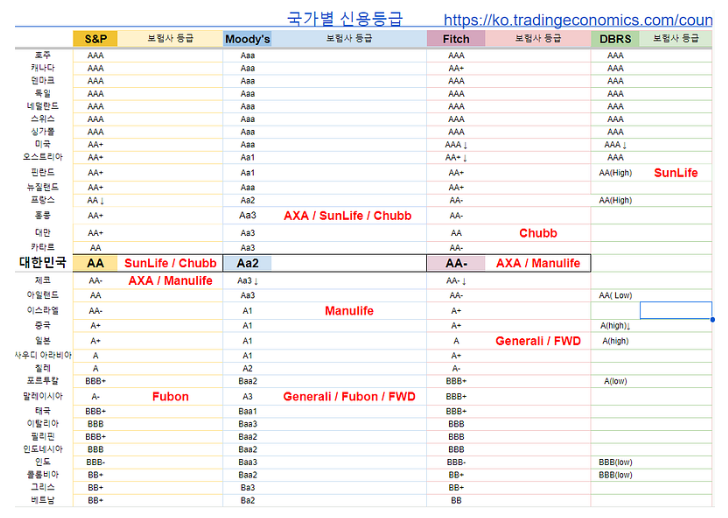728x518 pixels.
Task: Select the red Fubon insurer cell
Action: click(170, 396)
